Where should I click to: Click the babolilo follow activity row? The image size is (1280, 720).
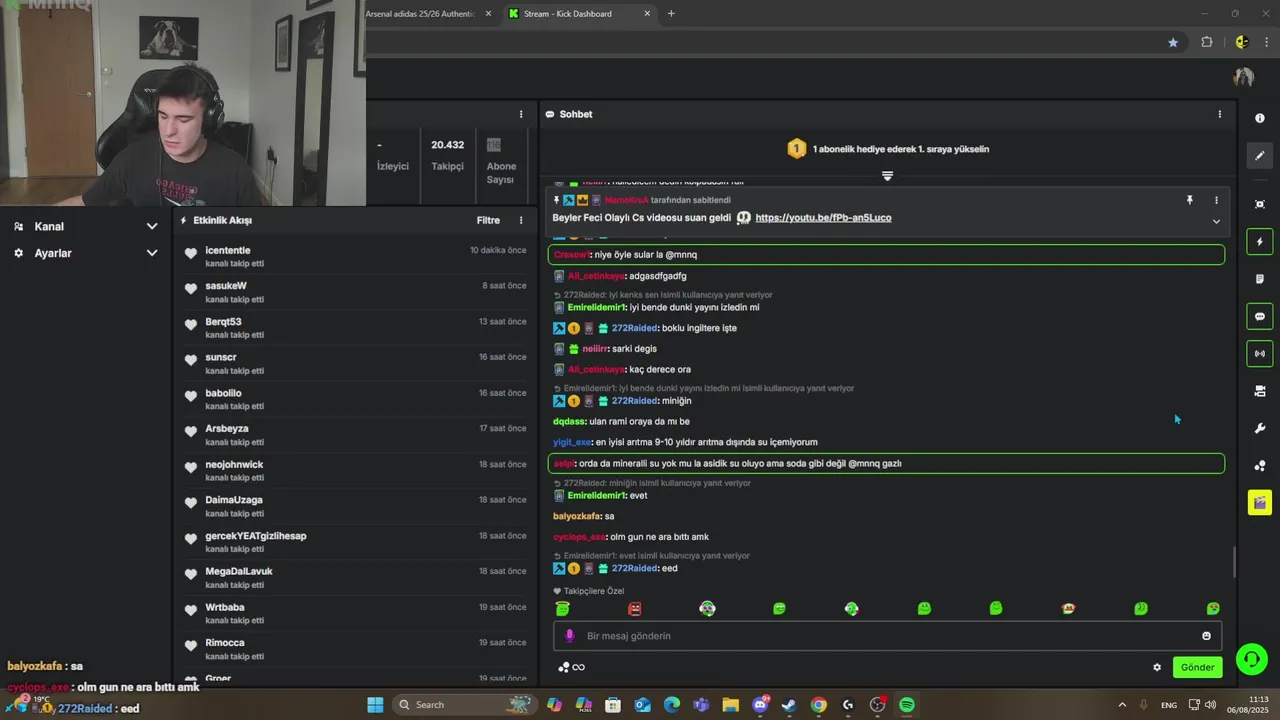356,399
